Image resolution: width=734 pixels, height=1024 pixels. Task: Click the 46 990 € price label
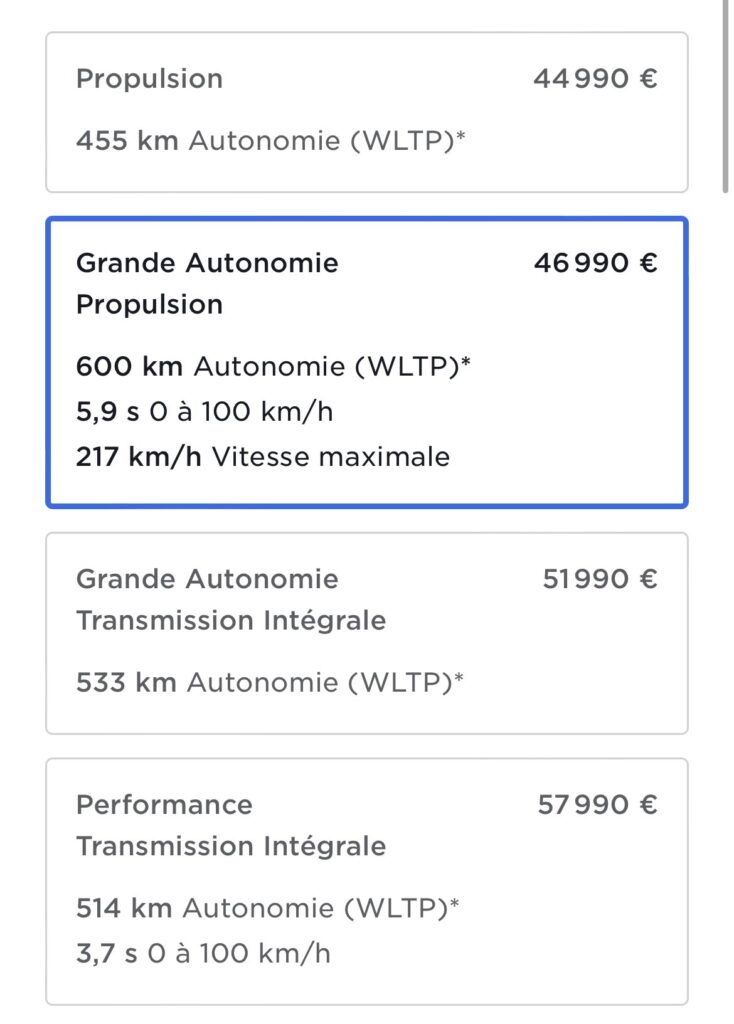coord(595,263)
